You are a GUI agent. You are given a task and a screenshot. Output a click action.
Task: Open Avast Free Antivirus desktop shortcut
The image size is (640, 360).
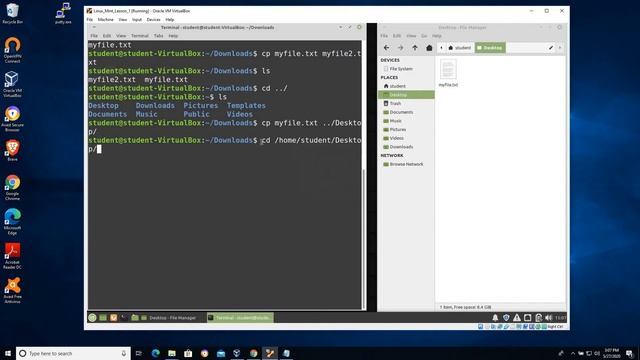pyautogui.click(x=12, y=290)
